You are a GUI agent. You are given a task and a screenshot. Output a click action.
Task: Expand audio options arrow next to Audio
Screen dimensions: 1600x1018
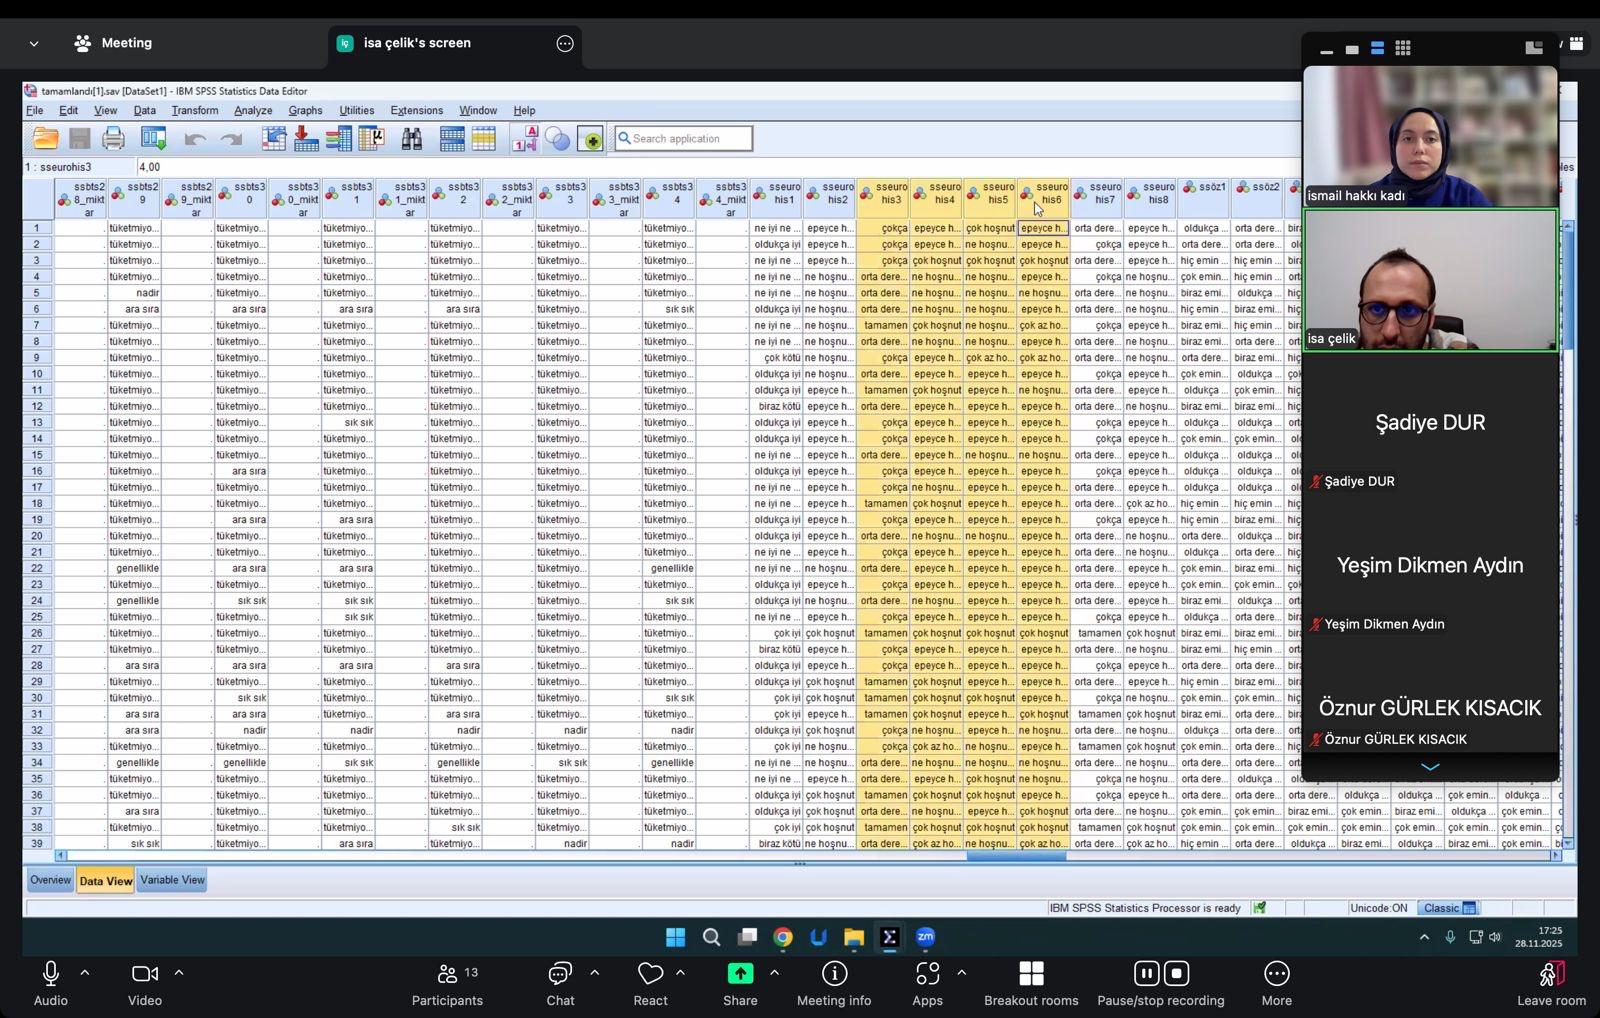85,972
